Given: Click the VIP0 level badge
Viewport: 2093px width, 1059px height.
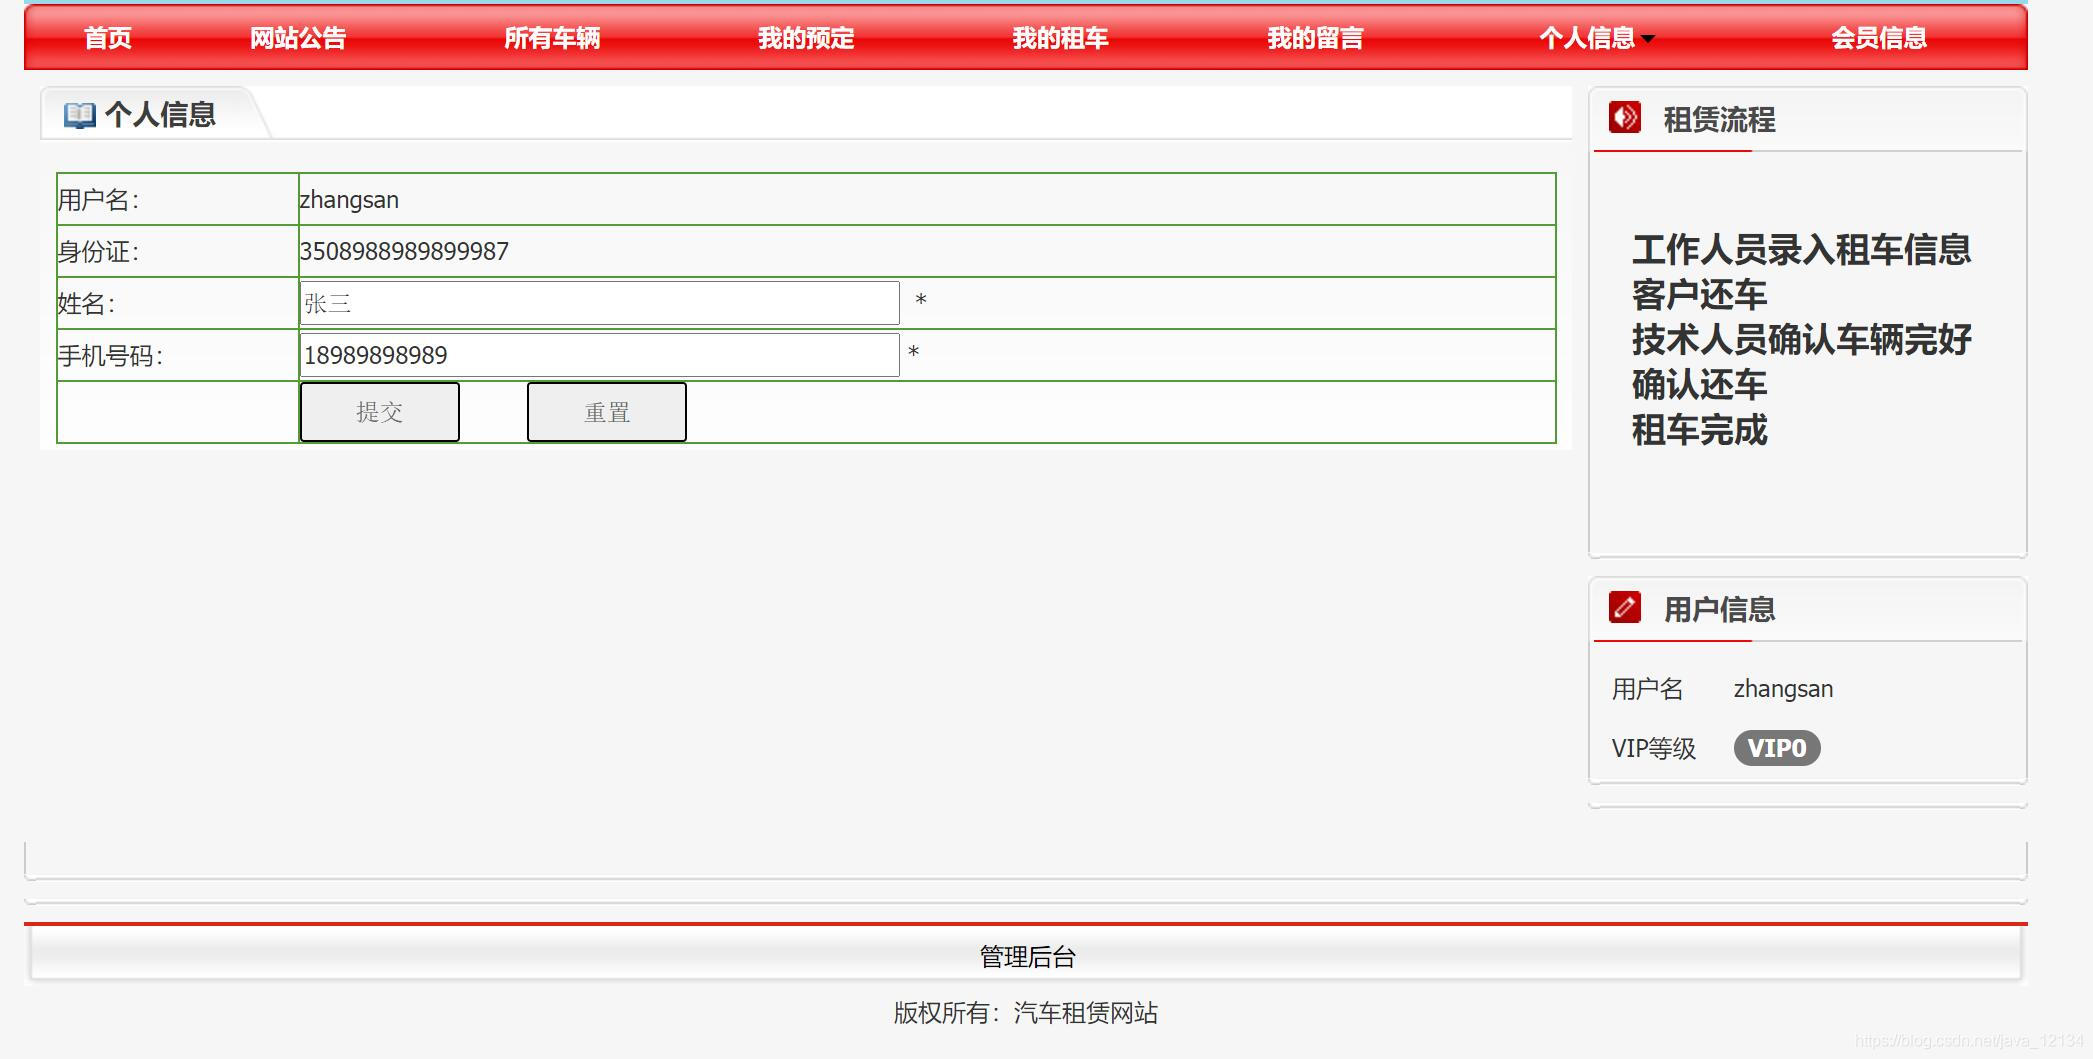Looking at the screenshot, I should pos(1777,748).
